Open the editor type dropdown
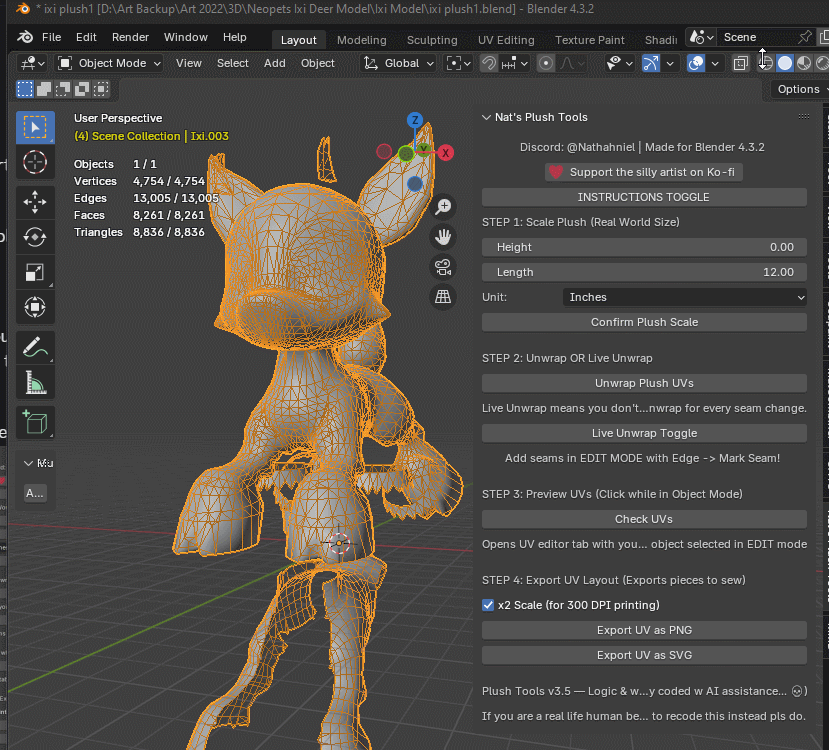The width and height of the screenshot is (829, 750). [x=33, y=63]
